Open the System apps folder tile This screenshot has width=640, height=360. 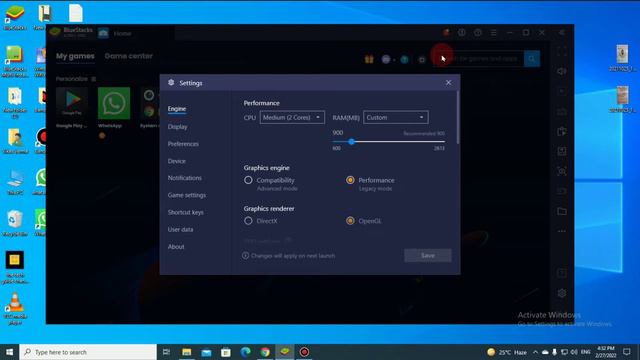click(150, 103)
